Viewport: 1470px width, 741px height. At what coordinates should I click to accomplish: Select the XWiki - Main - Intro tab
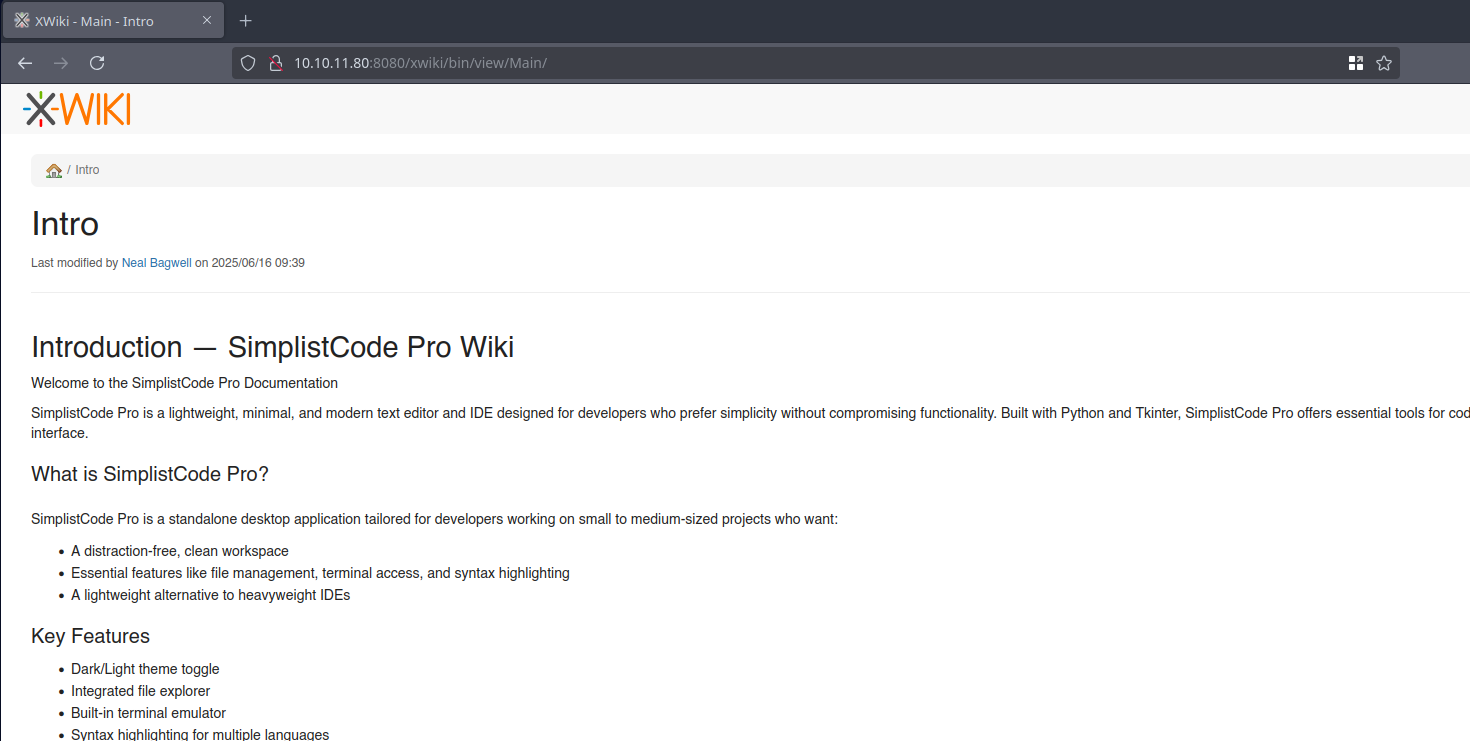(x=100, y=21)
